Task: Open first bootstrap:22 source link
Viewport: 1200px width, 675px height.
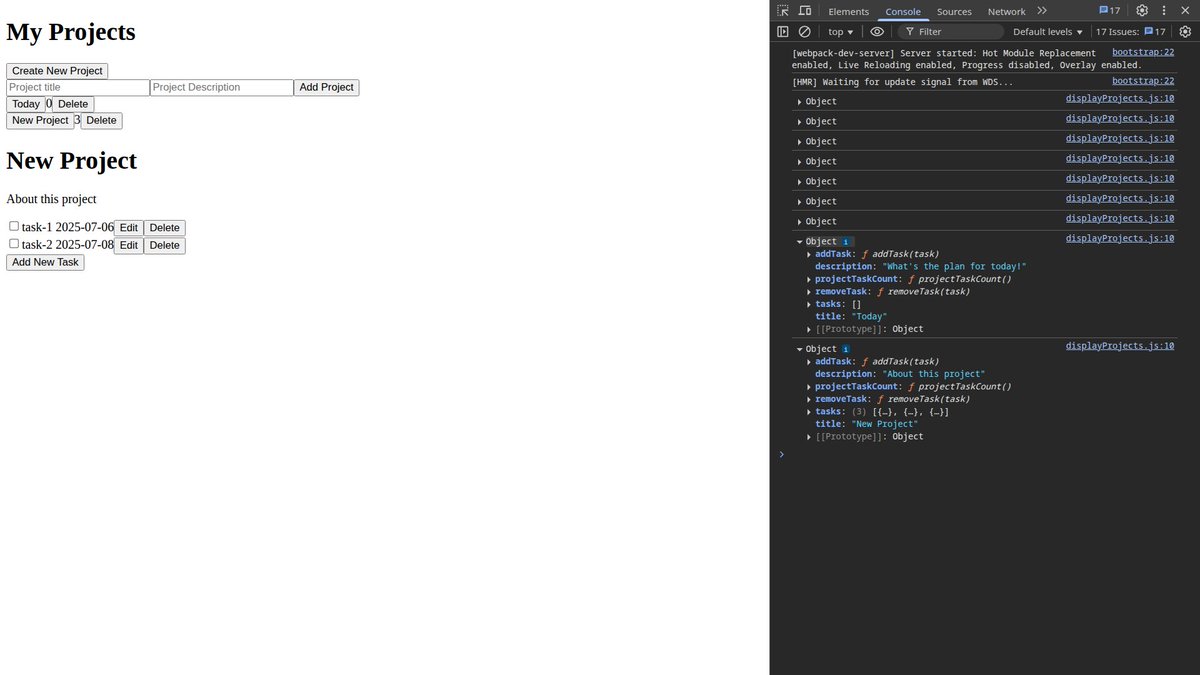Action: (x=1143, y=51)
